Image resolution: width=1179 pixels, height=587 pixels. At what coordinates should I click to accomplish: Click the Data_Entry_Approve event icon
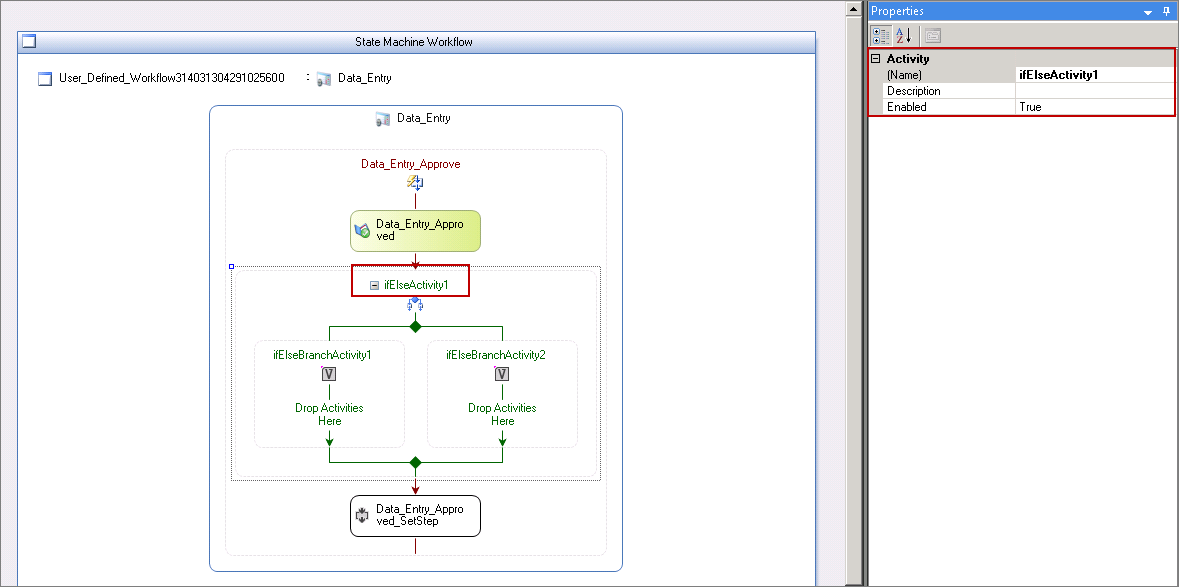coord(415,183)
